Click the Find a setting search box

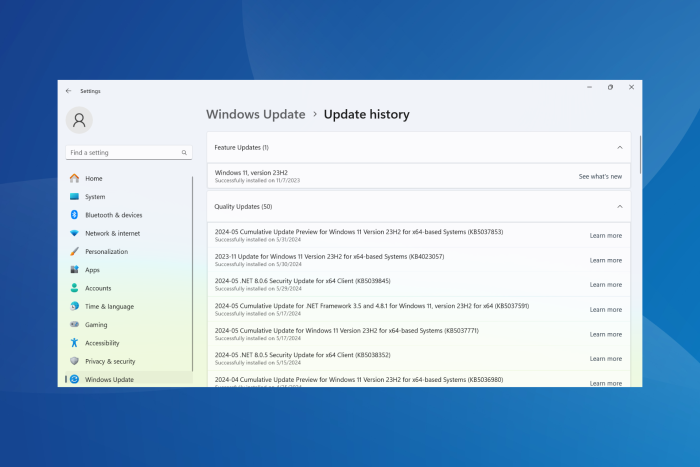tap(129, 153)
